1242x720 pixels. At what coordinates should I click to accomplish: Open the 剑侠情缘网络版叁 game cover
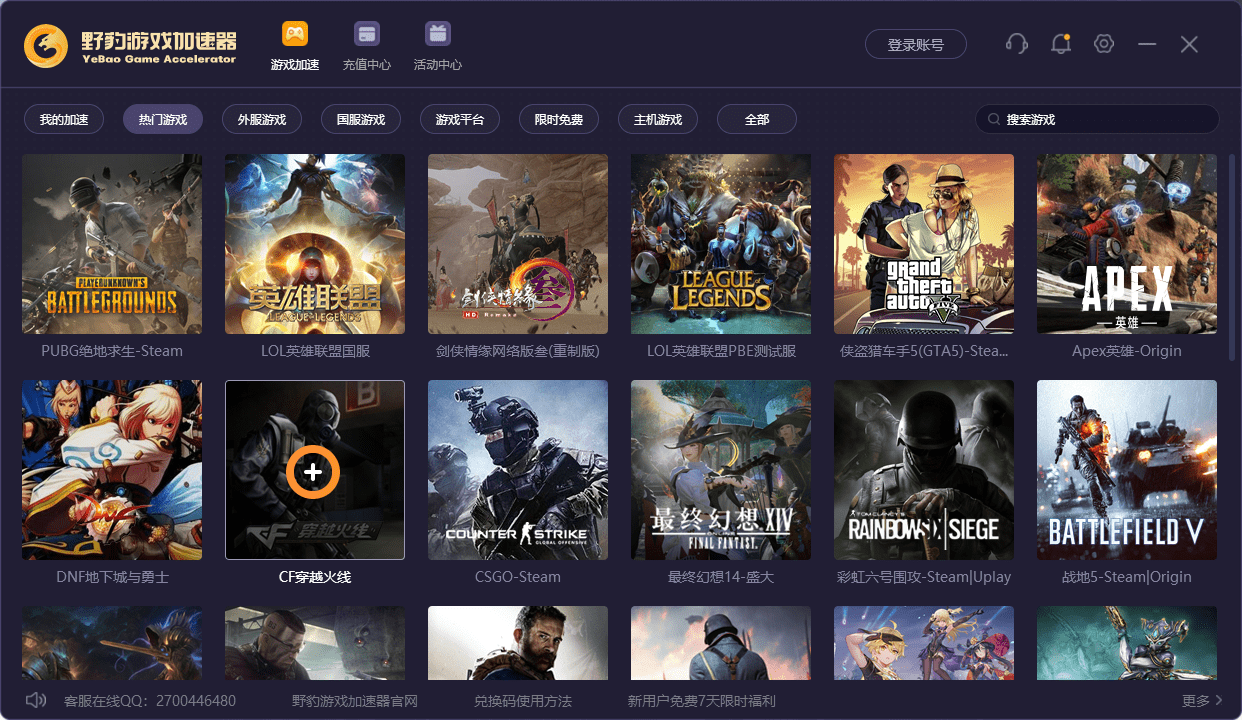[x=518, y=244]
